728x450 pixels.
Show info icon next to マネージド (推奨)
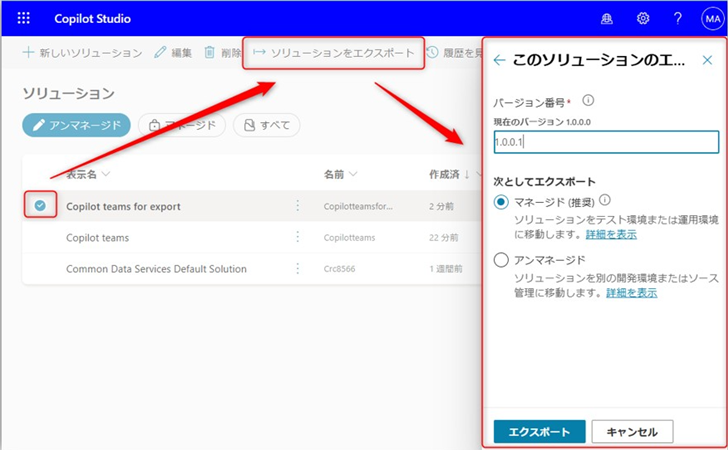point(604,200)
